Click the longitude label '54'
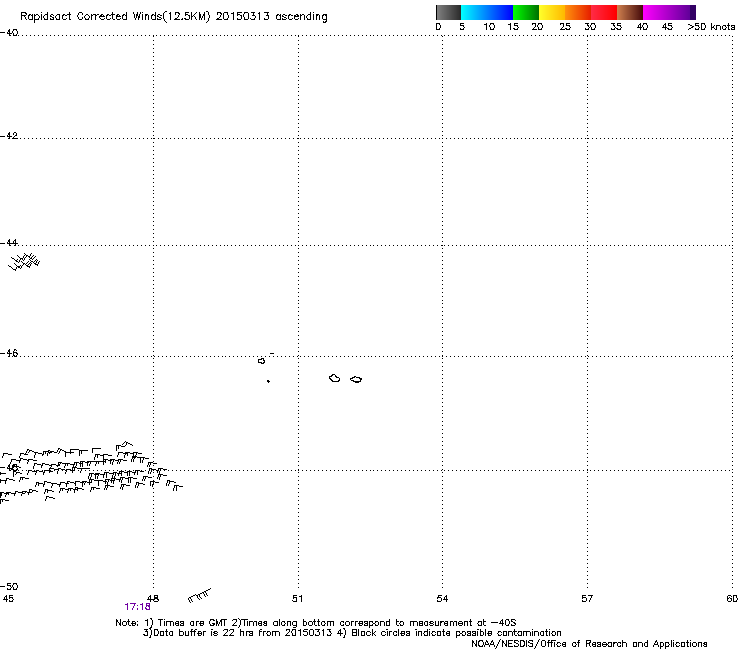This screenshot has width=740, height=650. pyautogui.click(x=442, y=599)
